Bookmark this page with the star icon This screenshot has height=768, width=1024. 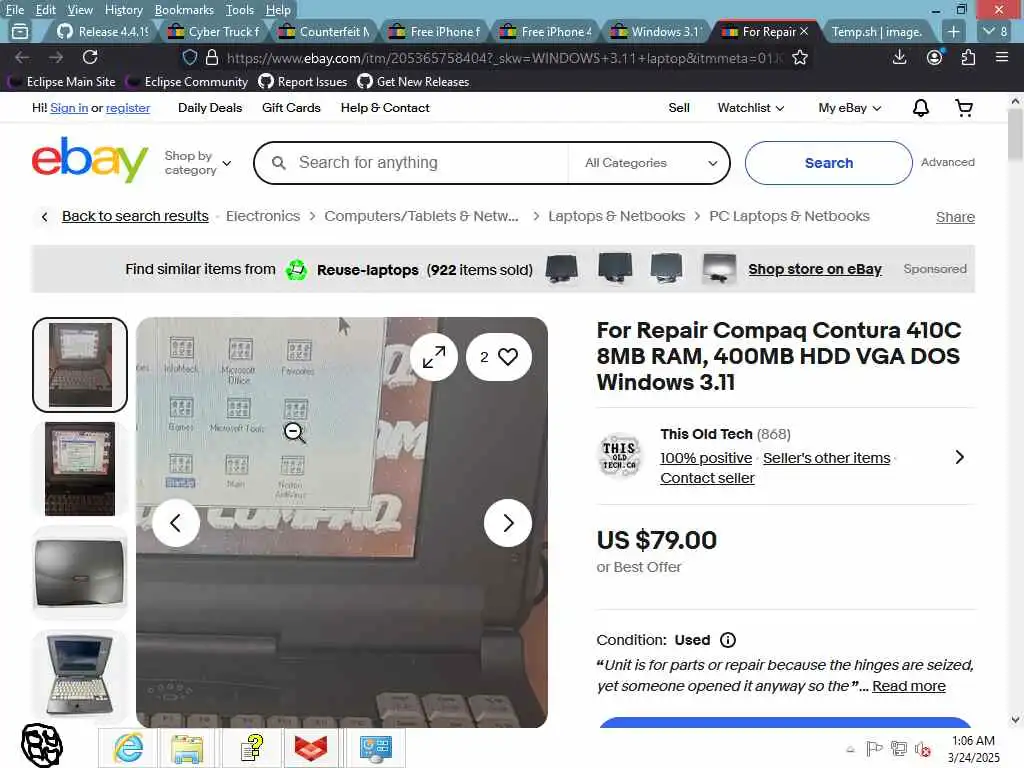(x=799, y=57)
